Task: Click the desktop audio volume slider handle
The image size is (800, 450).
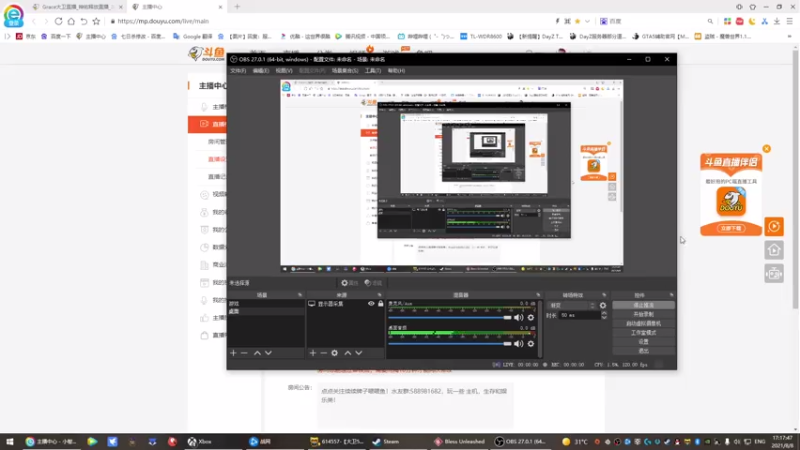Action: tap(507, 344)
